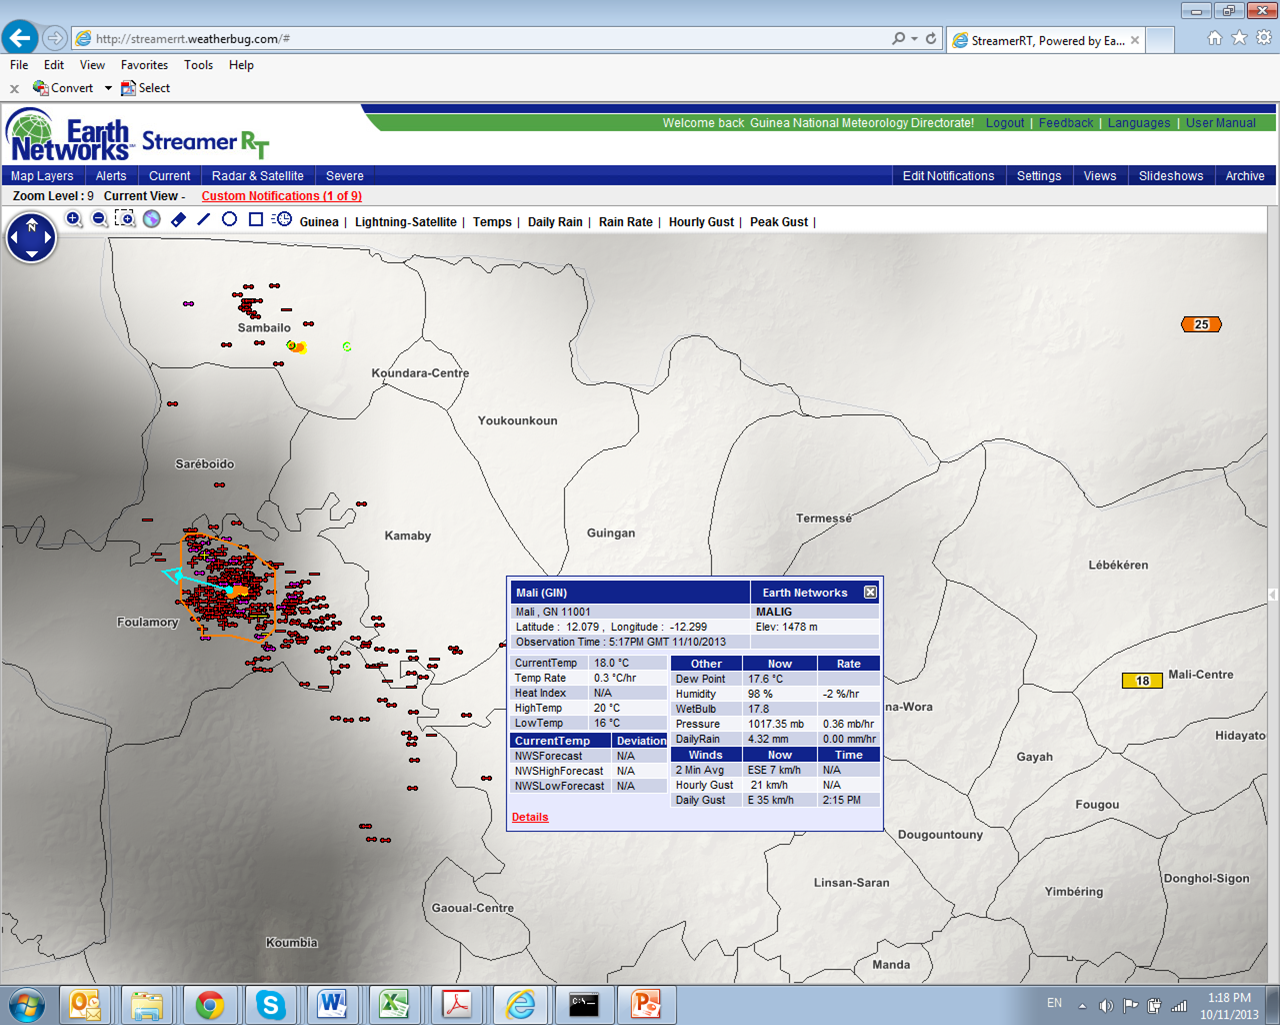Click the browser home icon
This screenshot has width=1280, height=1025.
coord(1214,38)
